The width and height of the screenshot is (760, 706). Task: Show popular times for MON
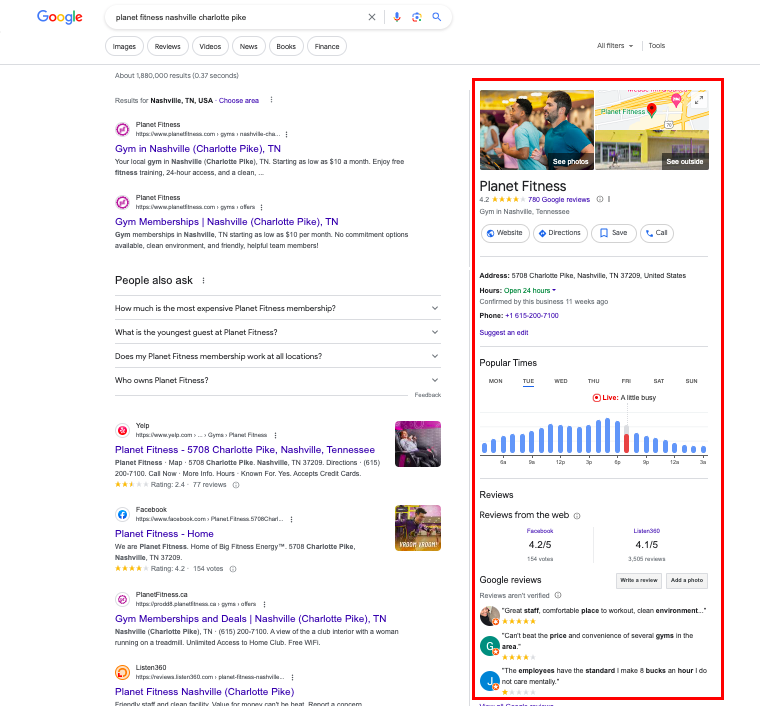[x=495, y=381]
